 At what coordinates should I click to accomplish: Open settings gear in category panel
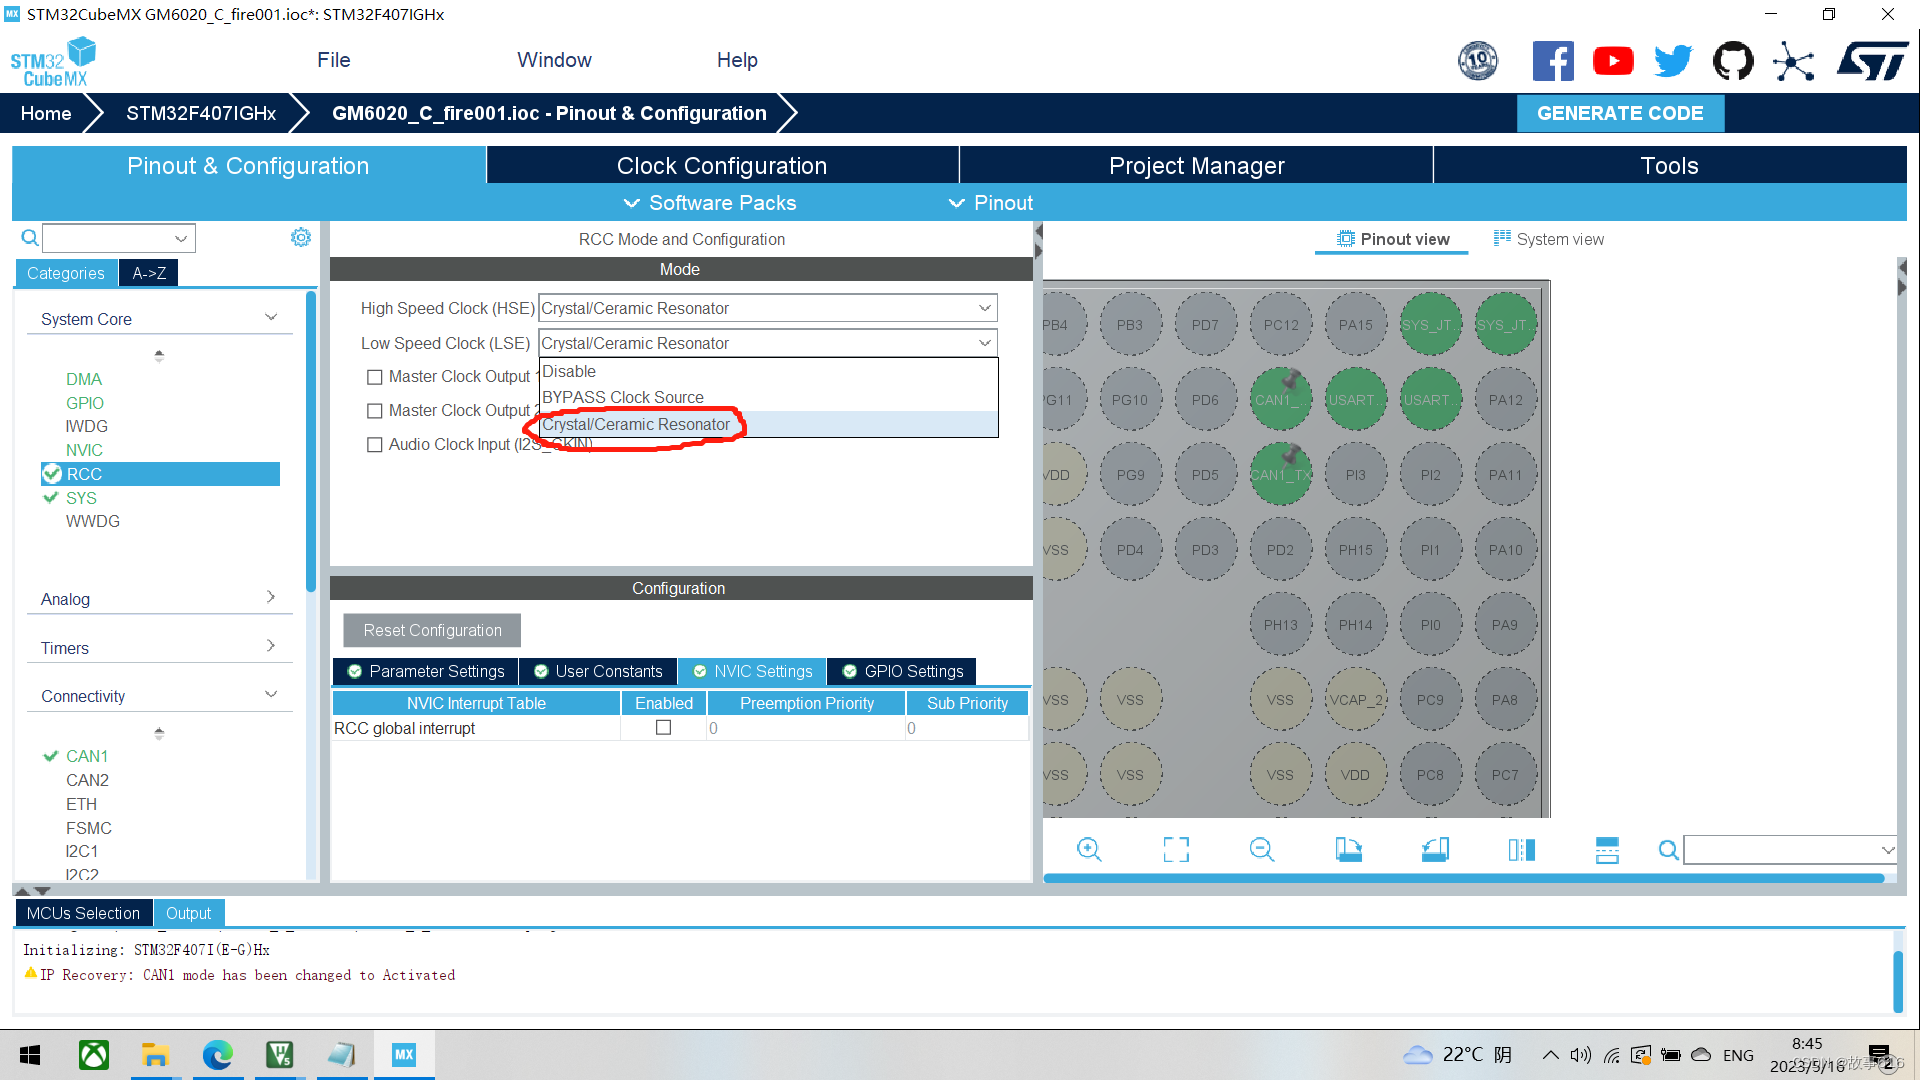click(301, 237)
